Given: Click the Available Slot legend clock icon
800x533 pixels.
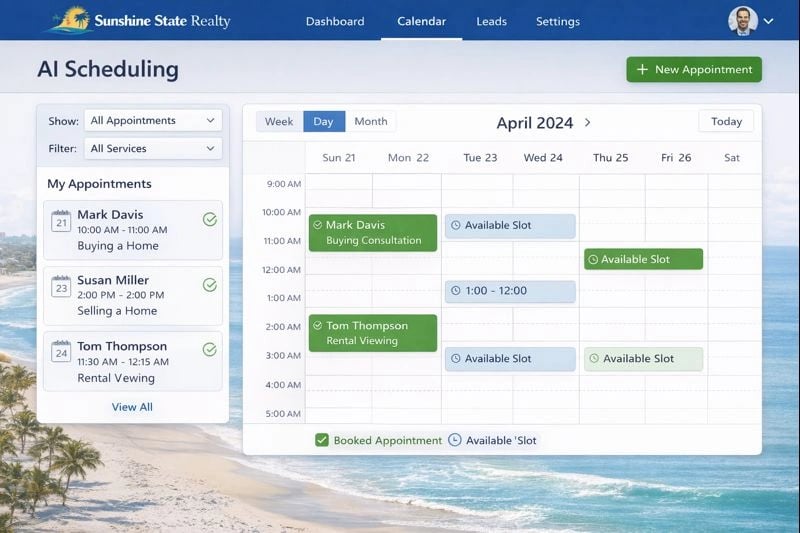Looking at the screenshot, I should (x=455, y=440).
